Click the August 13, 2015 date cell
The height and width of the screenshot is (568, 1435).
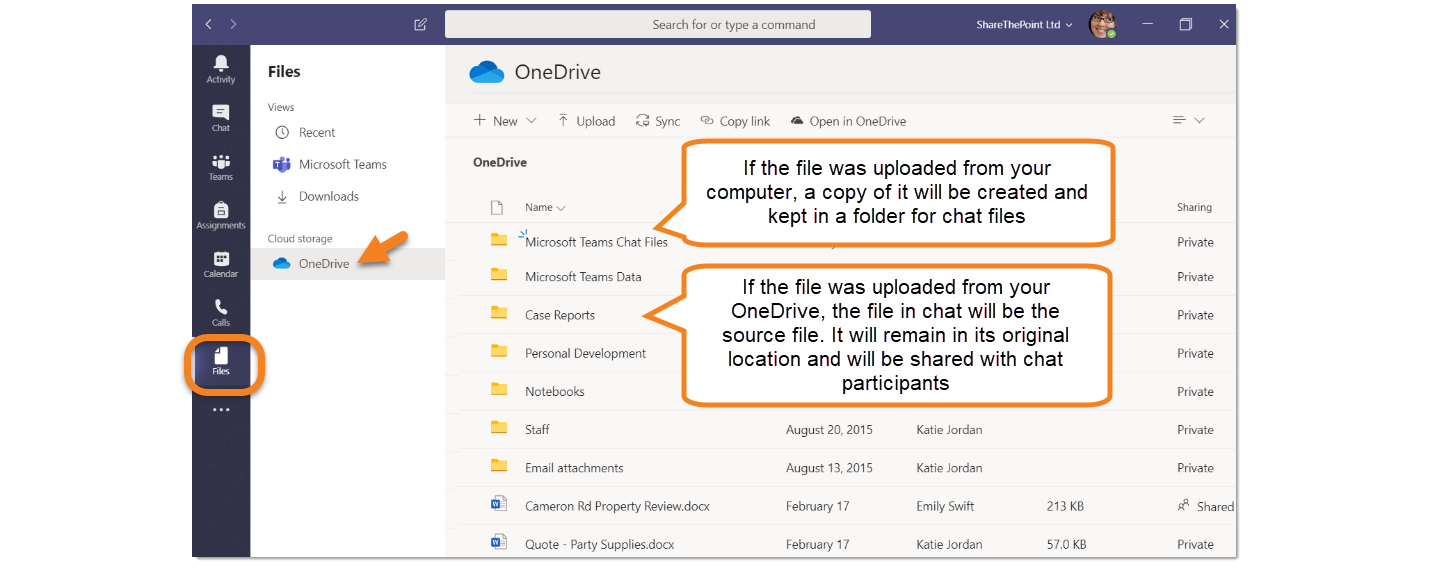point(829,468)
